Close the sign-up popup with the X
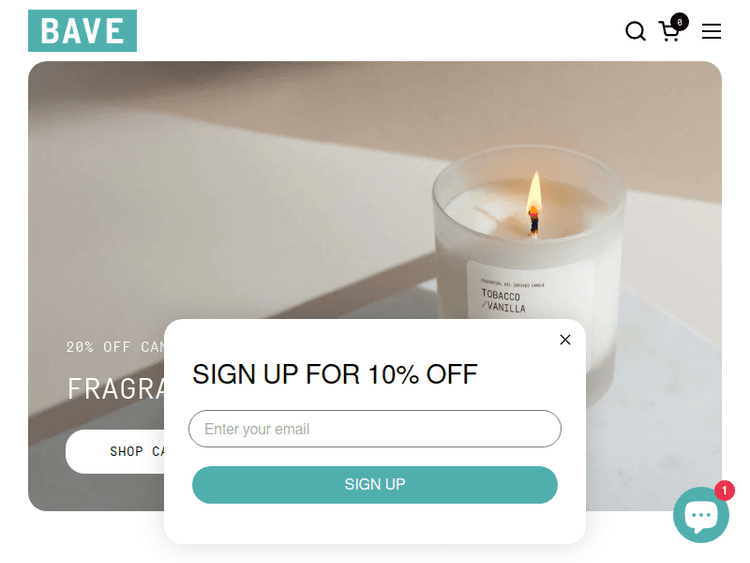Image resolution: width=750 pixels, height=563 pixels. click(565, 340)
